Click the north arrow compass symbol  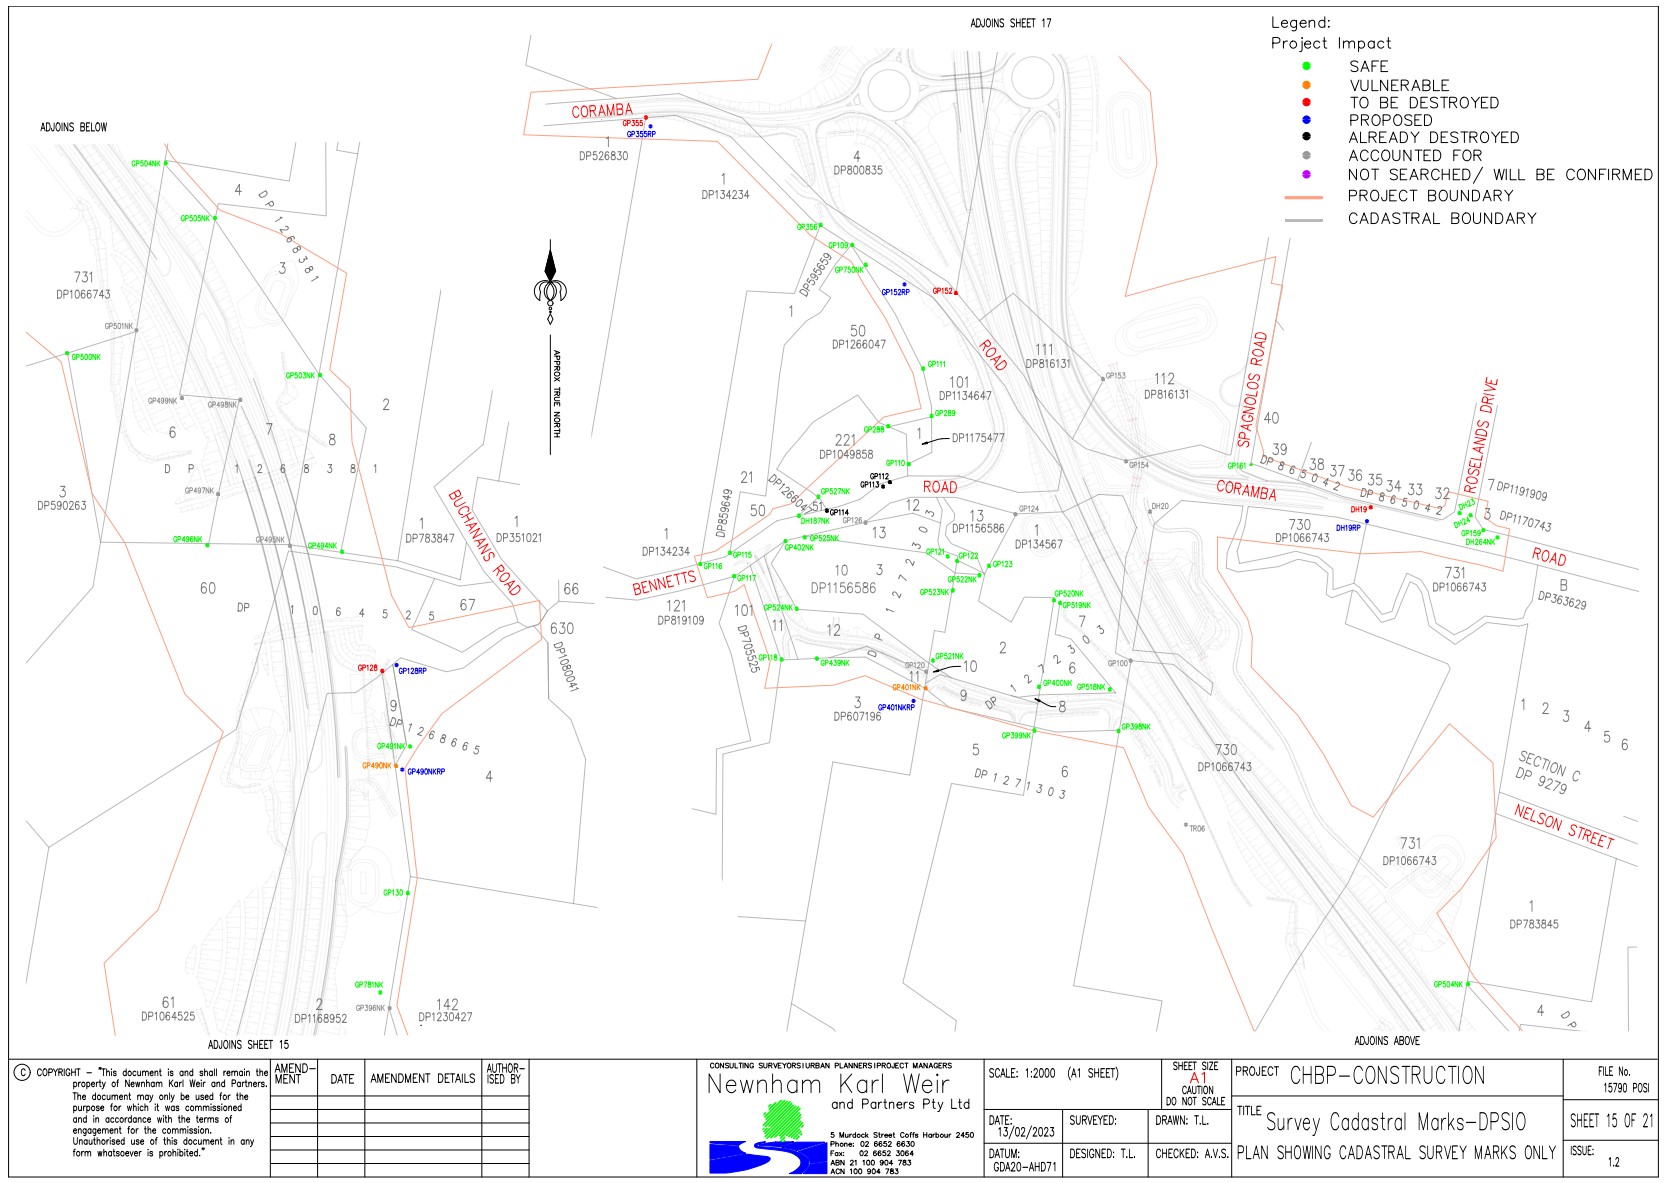(x=550, y=284)
